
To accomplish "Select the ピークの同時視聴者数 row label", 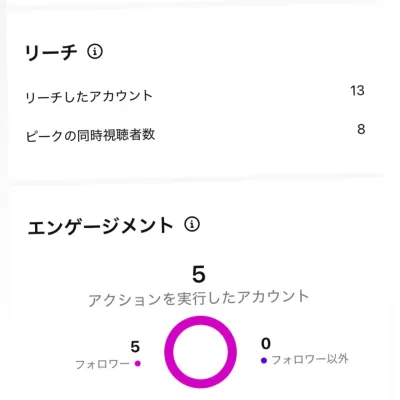I will (x=90, y=135).
